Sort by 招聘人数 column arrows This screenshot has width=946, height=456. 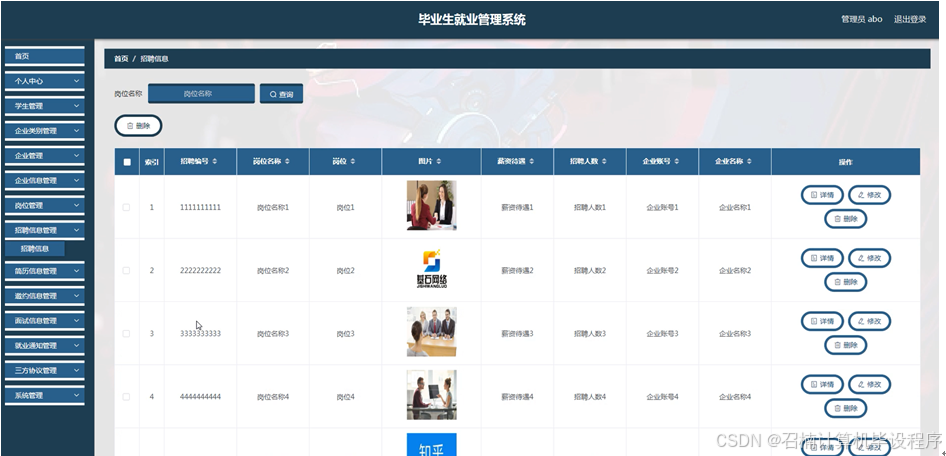(x=602, y=162)
